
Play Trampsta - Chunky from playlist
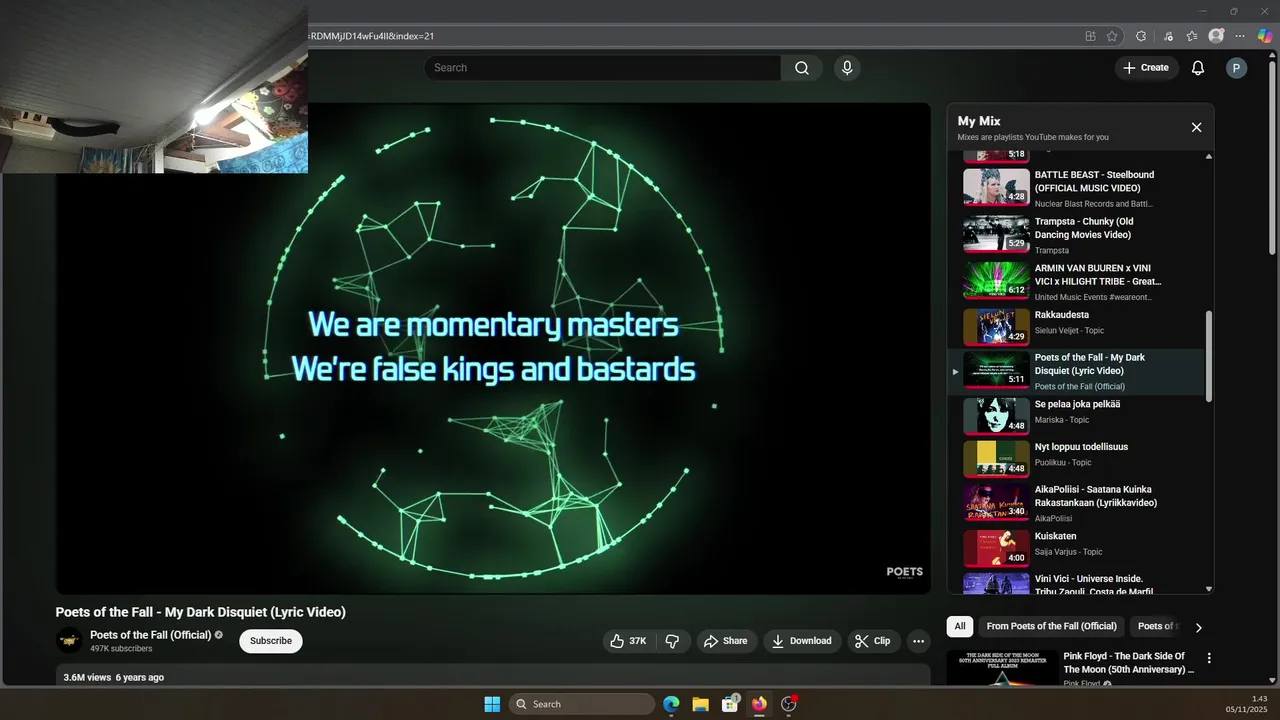1076,234
